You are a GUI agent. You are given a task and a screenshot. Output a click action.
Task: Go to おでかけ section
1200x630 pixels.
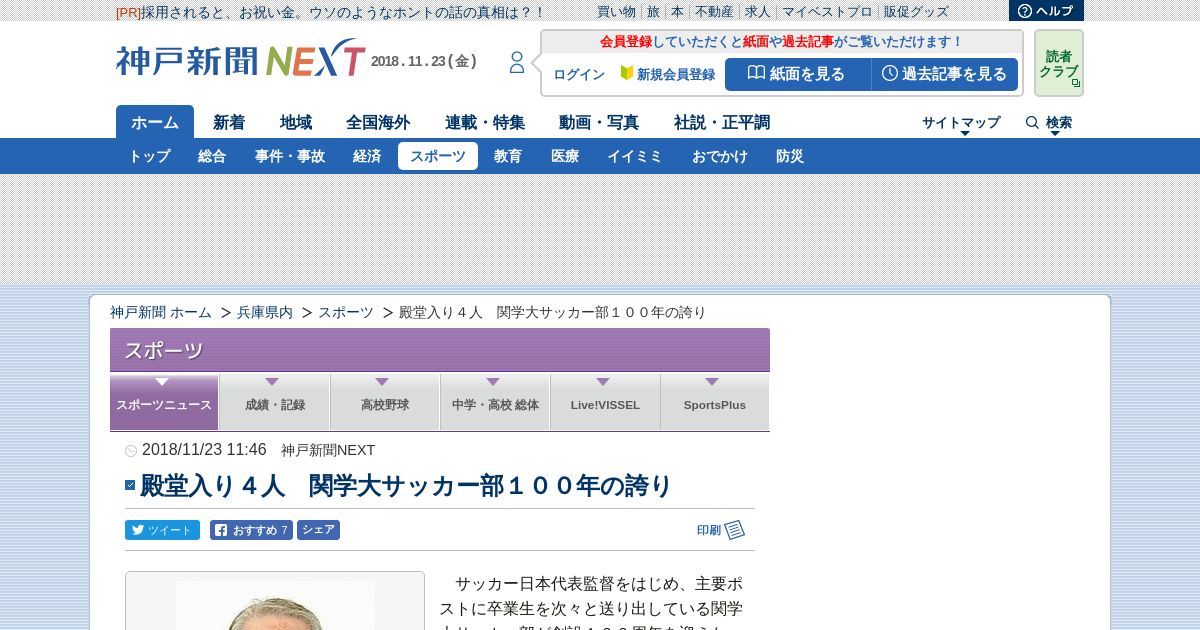(720, 156)
